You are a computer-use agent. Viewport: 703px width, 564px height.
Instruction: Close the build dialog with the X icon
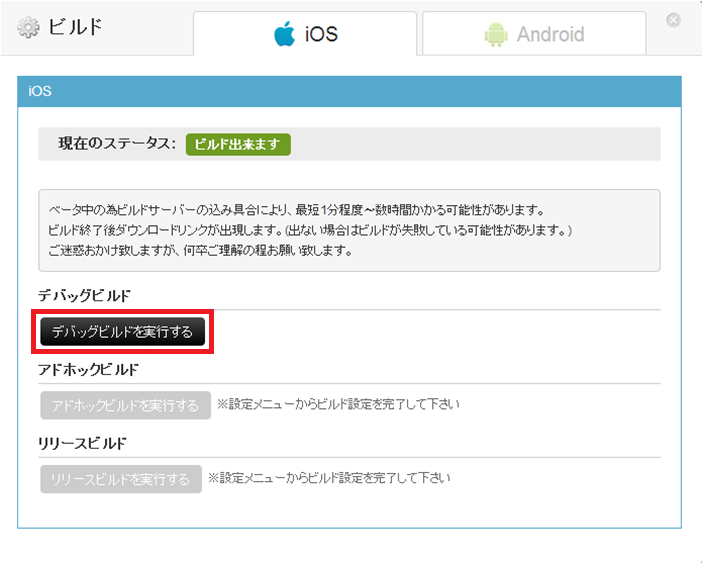click(x=673, y=20)
